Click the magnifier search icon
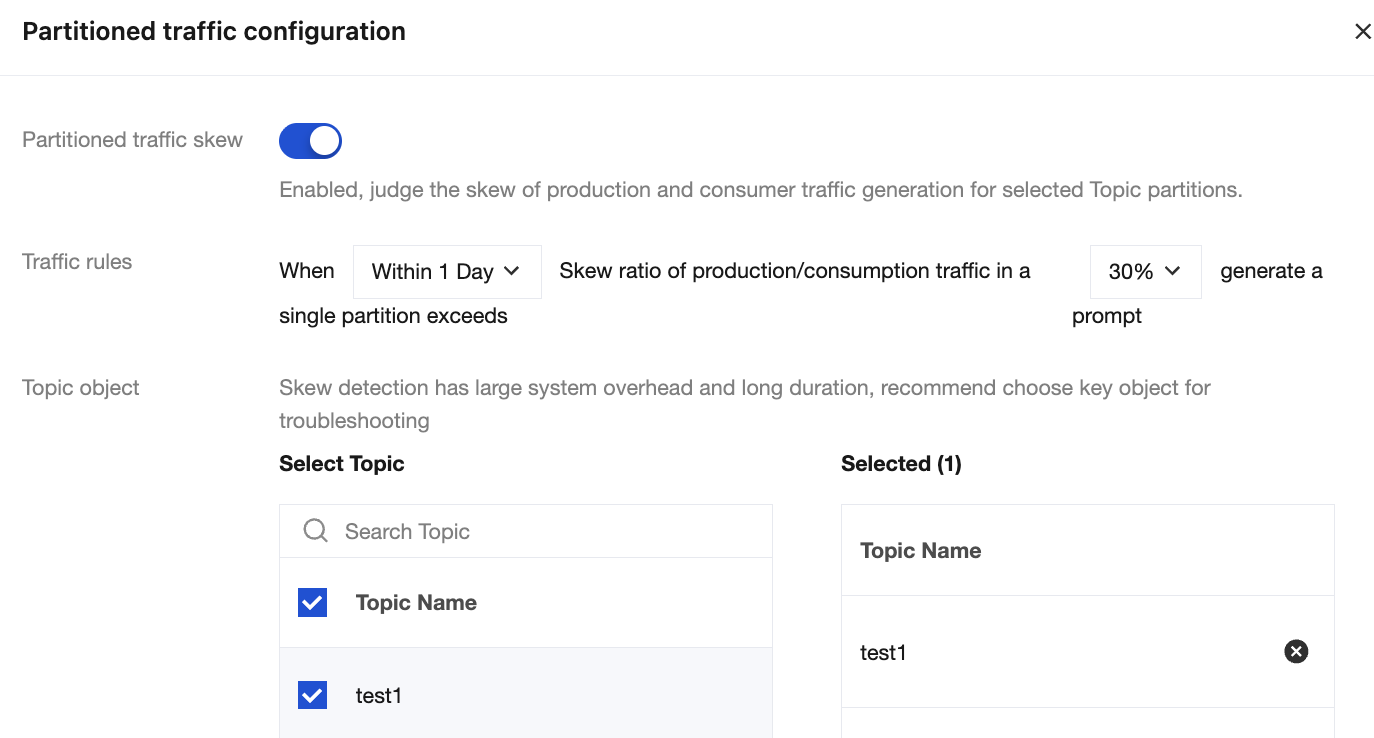The image size is (1374, 738). click(x=315, y=531)
